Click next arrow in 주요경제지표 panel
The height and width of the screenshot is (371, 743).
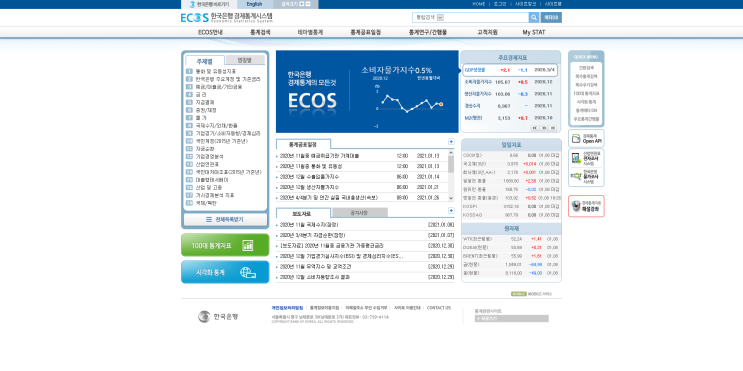point(544,128)
